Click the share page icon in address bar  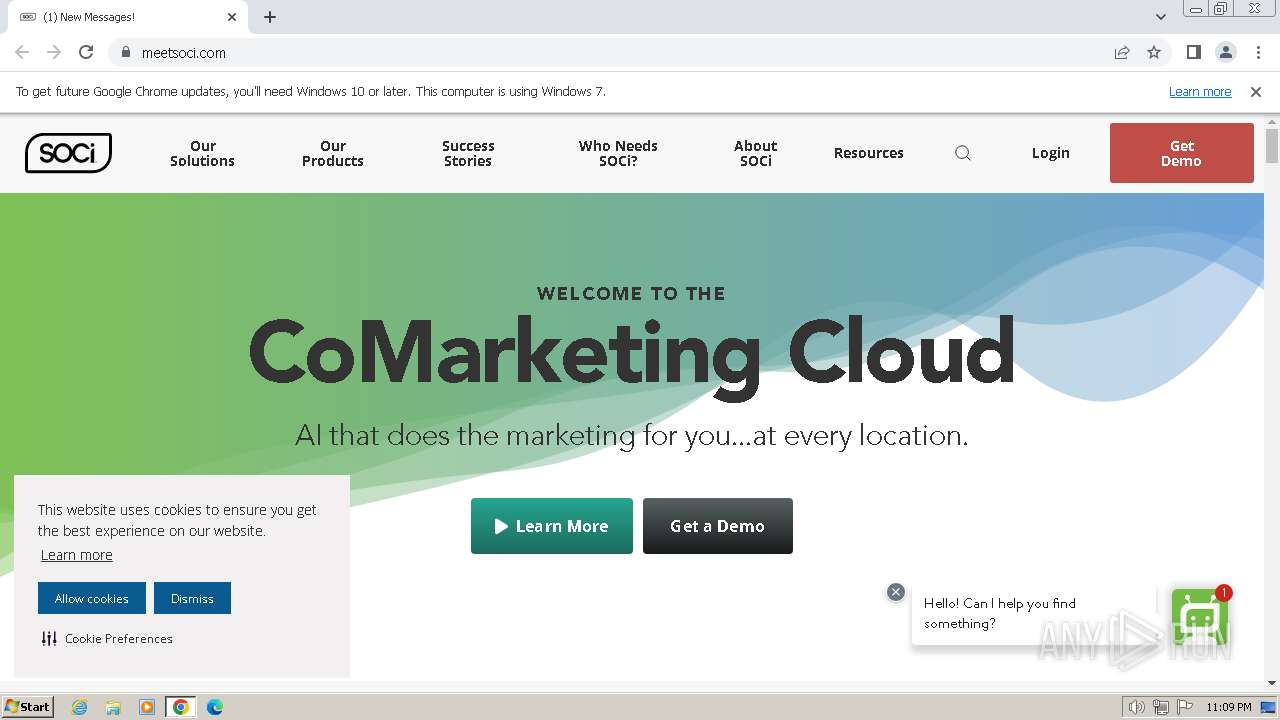tap(1122, 52)
